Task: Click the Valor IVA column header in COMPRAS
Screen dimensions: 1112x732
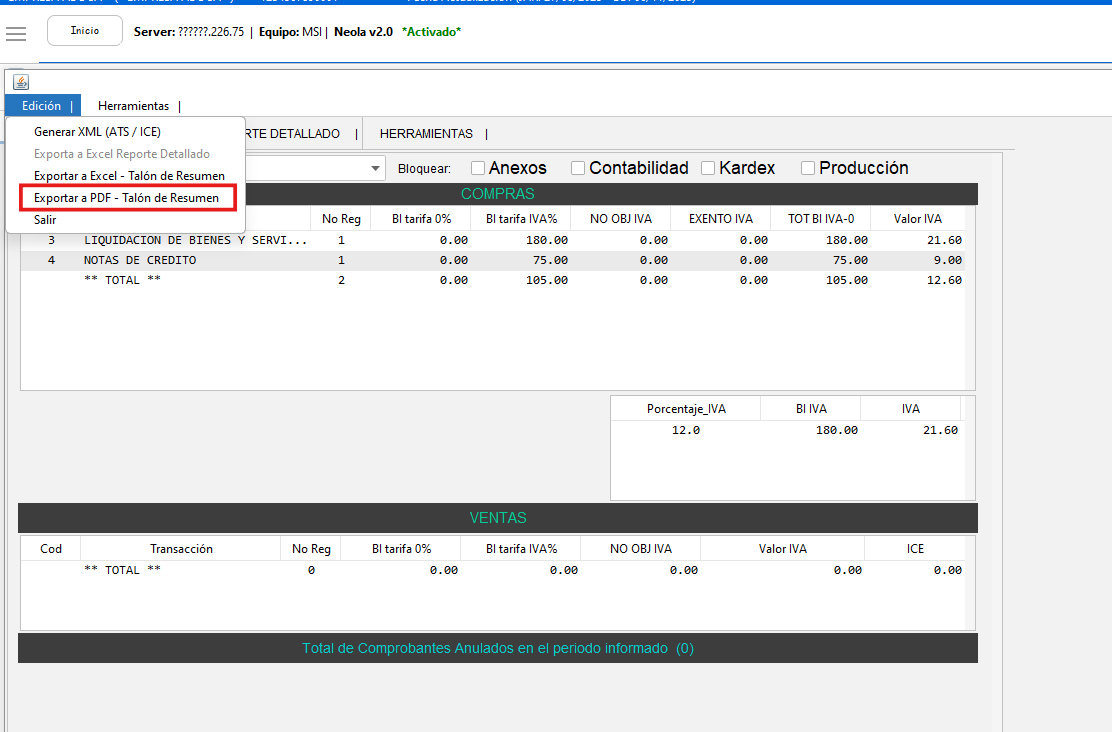Action: pos(917,219)
